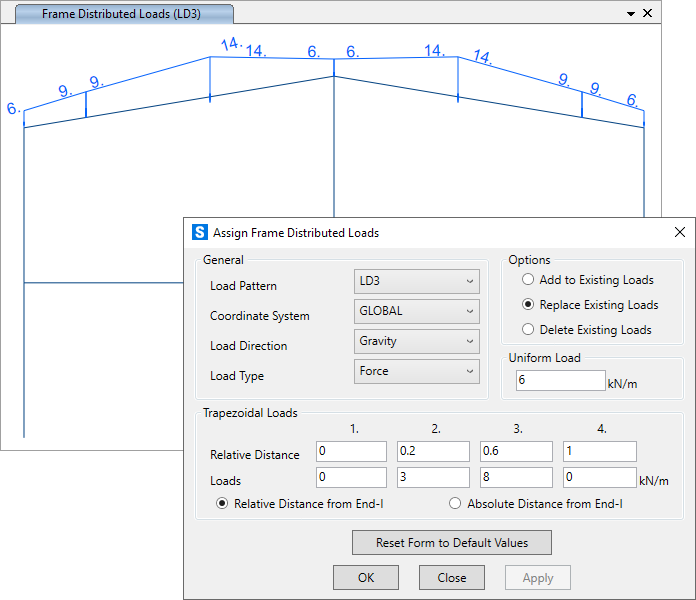Click the Loads field for point 3
Screen dimensions: 696x600
[x=516, y=478]
